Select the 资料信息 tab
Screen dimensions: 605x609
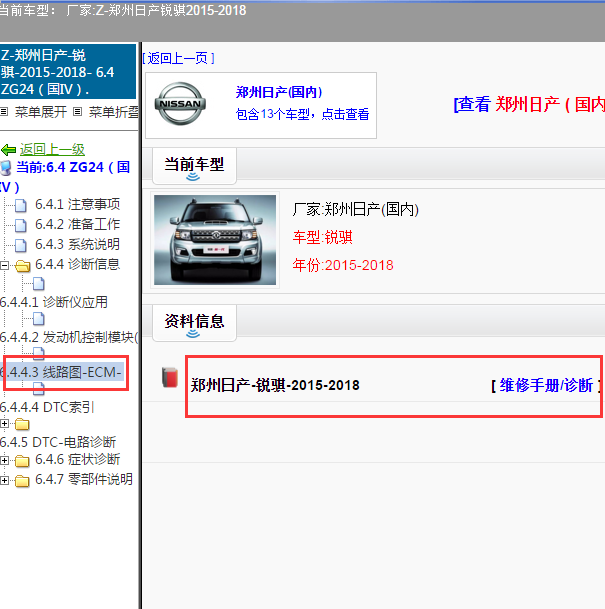tap(194, 322)
